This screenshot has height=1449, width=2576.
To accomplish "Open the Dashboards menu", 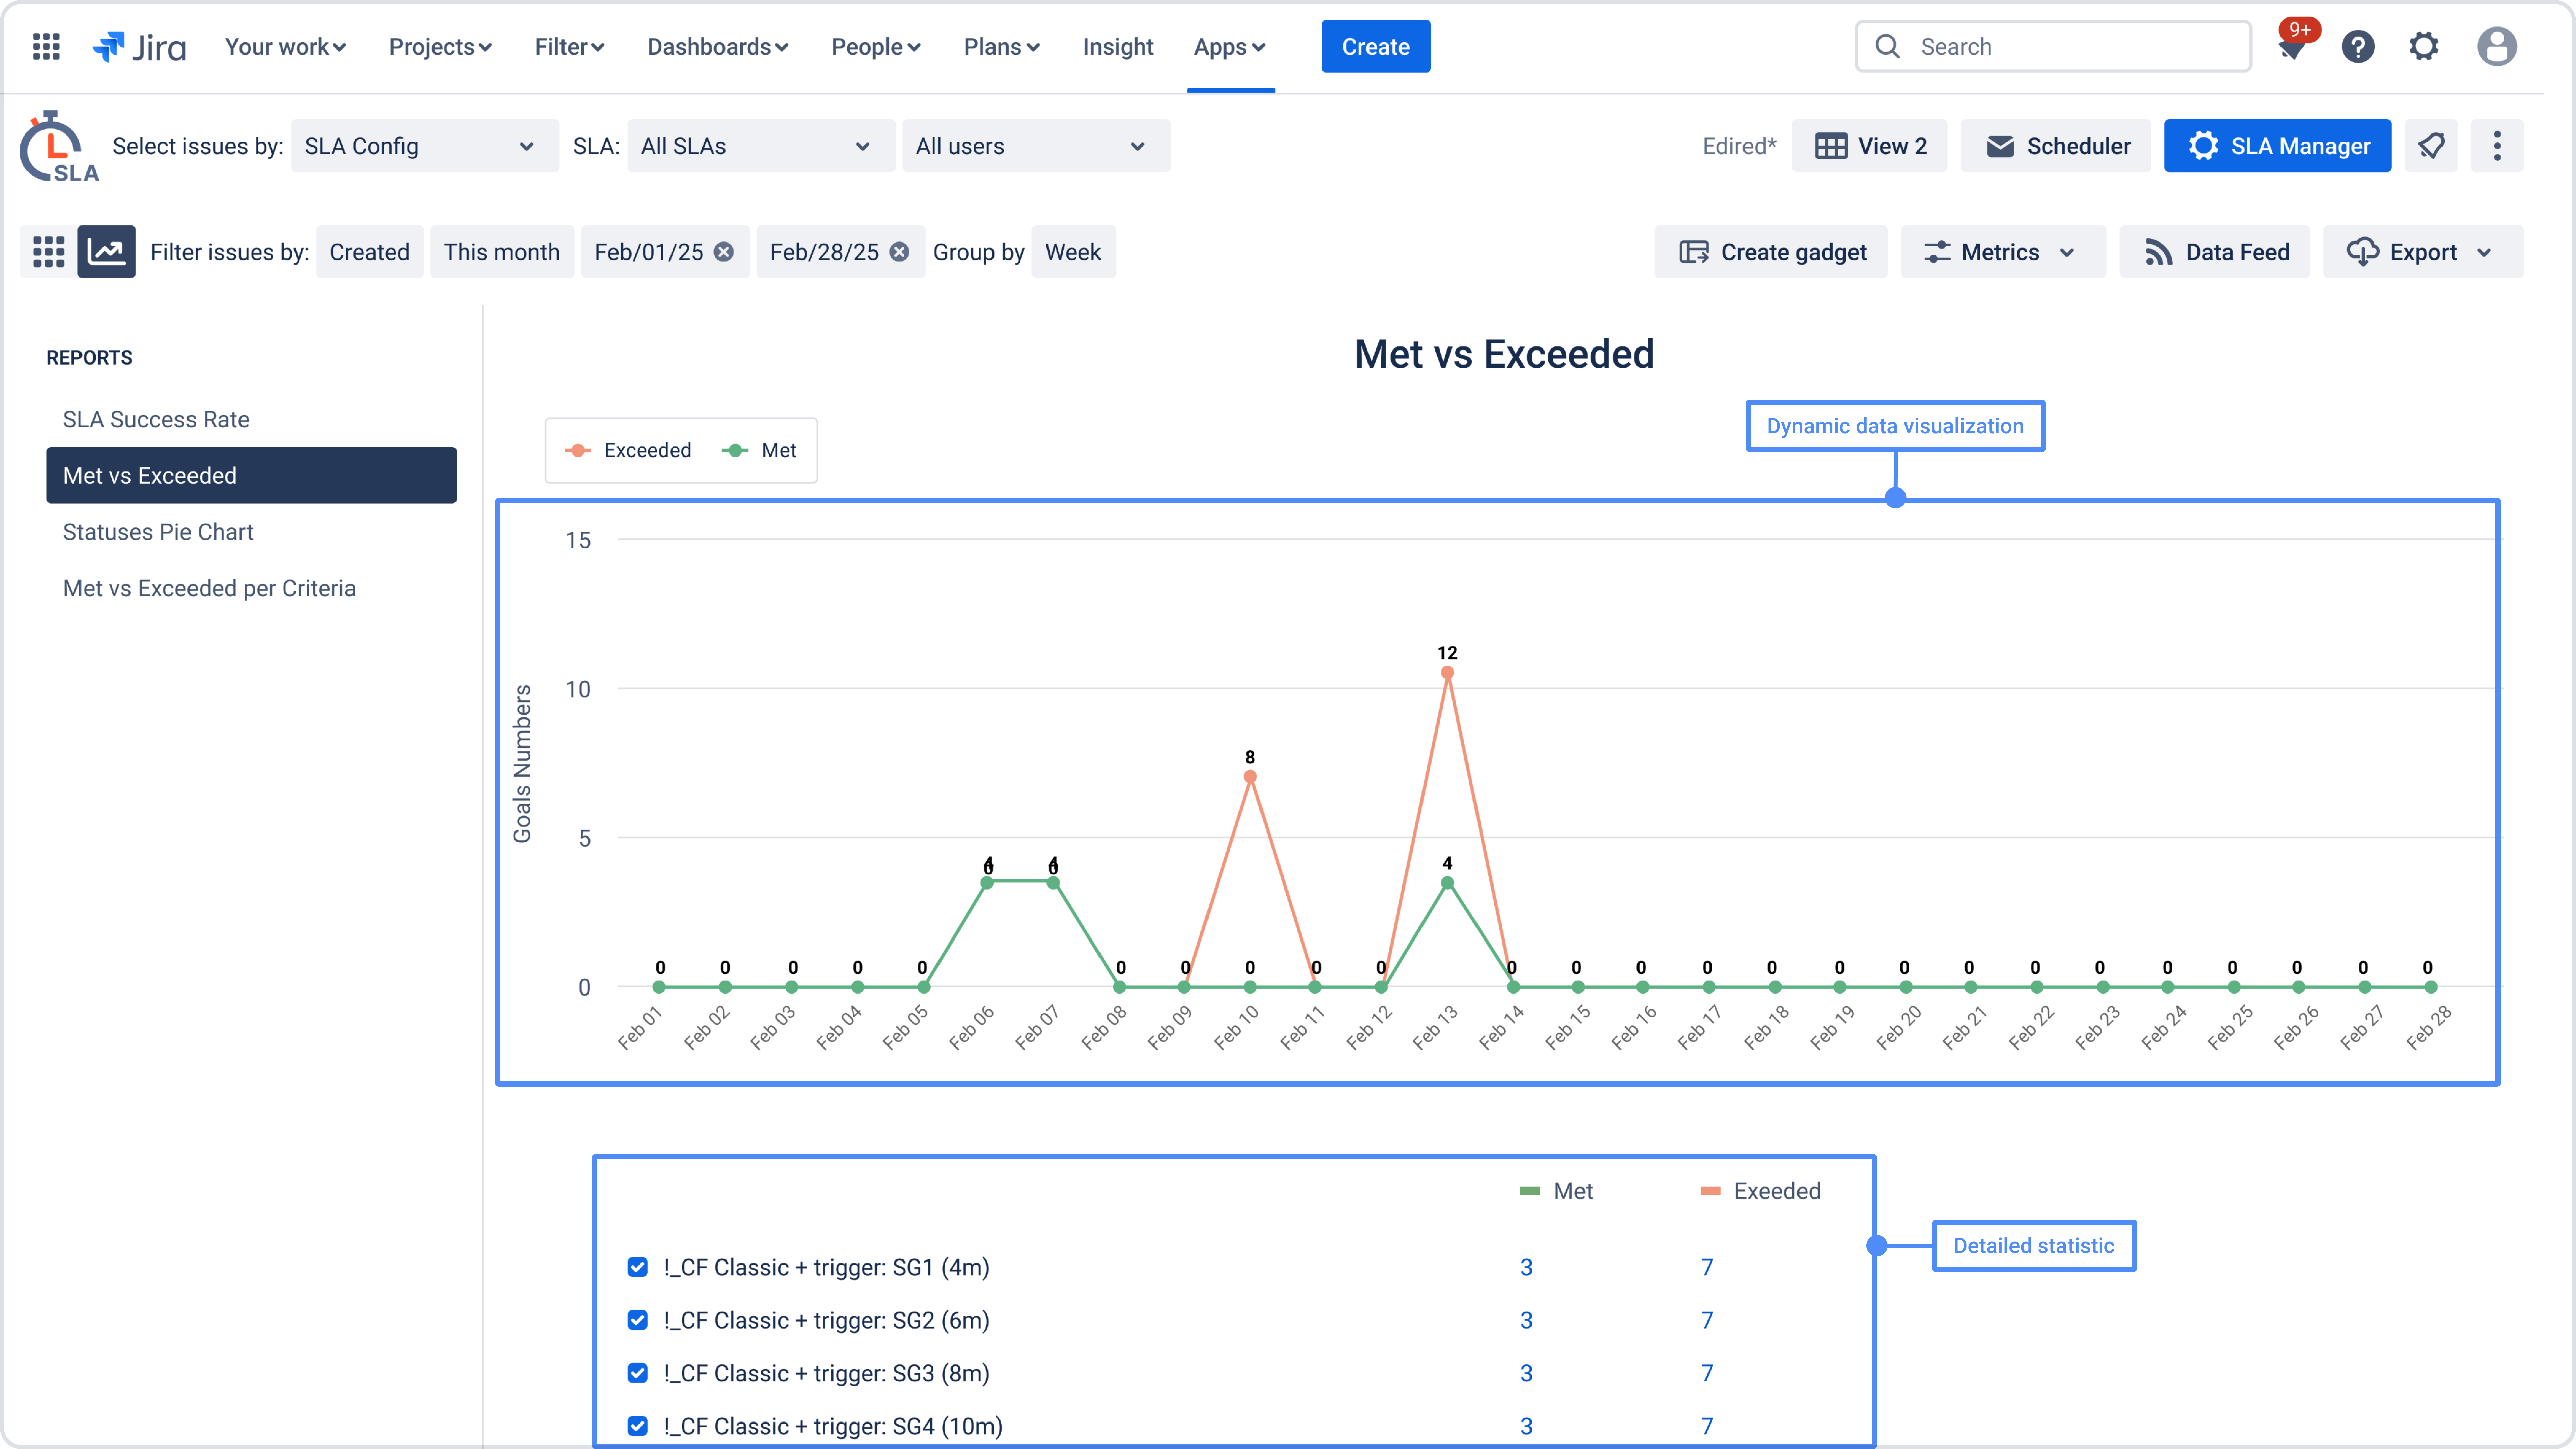I will (x=717, y=47).
